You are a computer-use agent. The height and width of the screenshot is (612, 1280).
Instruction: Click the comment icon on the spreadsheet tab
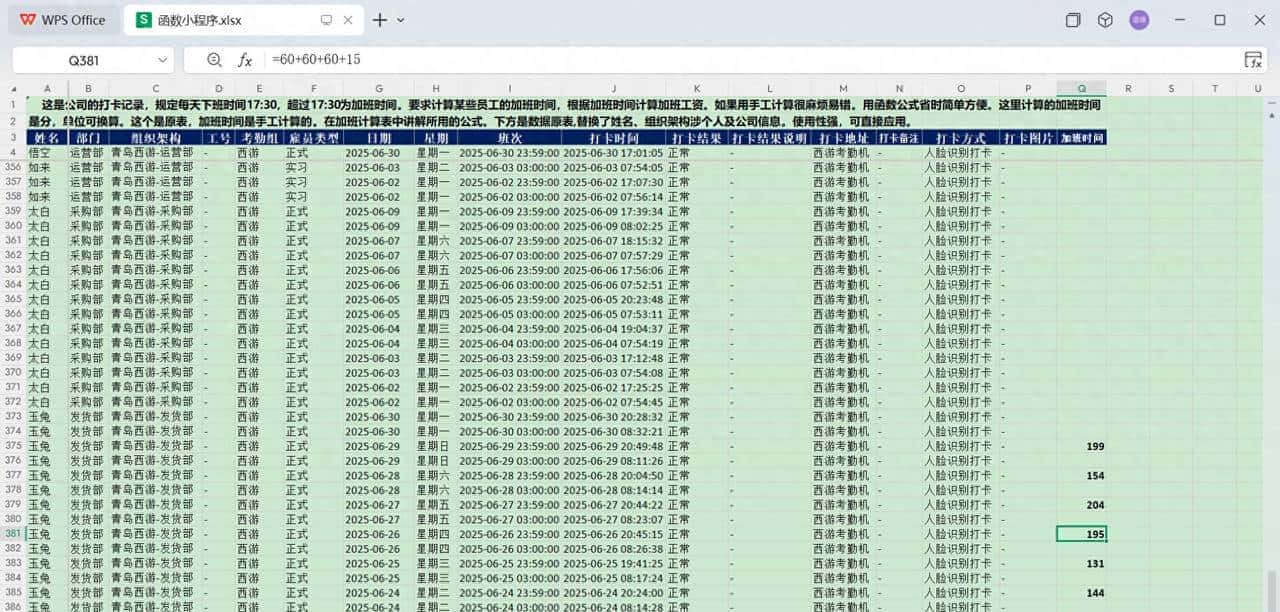326,19
